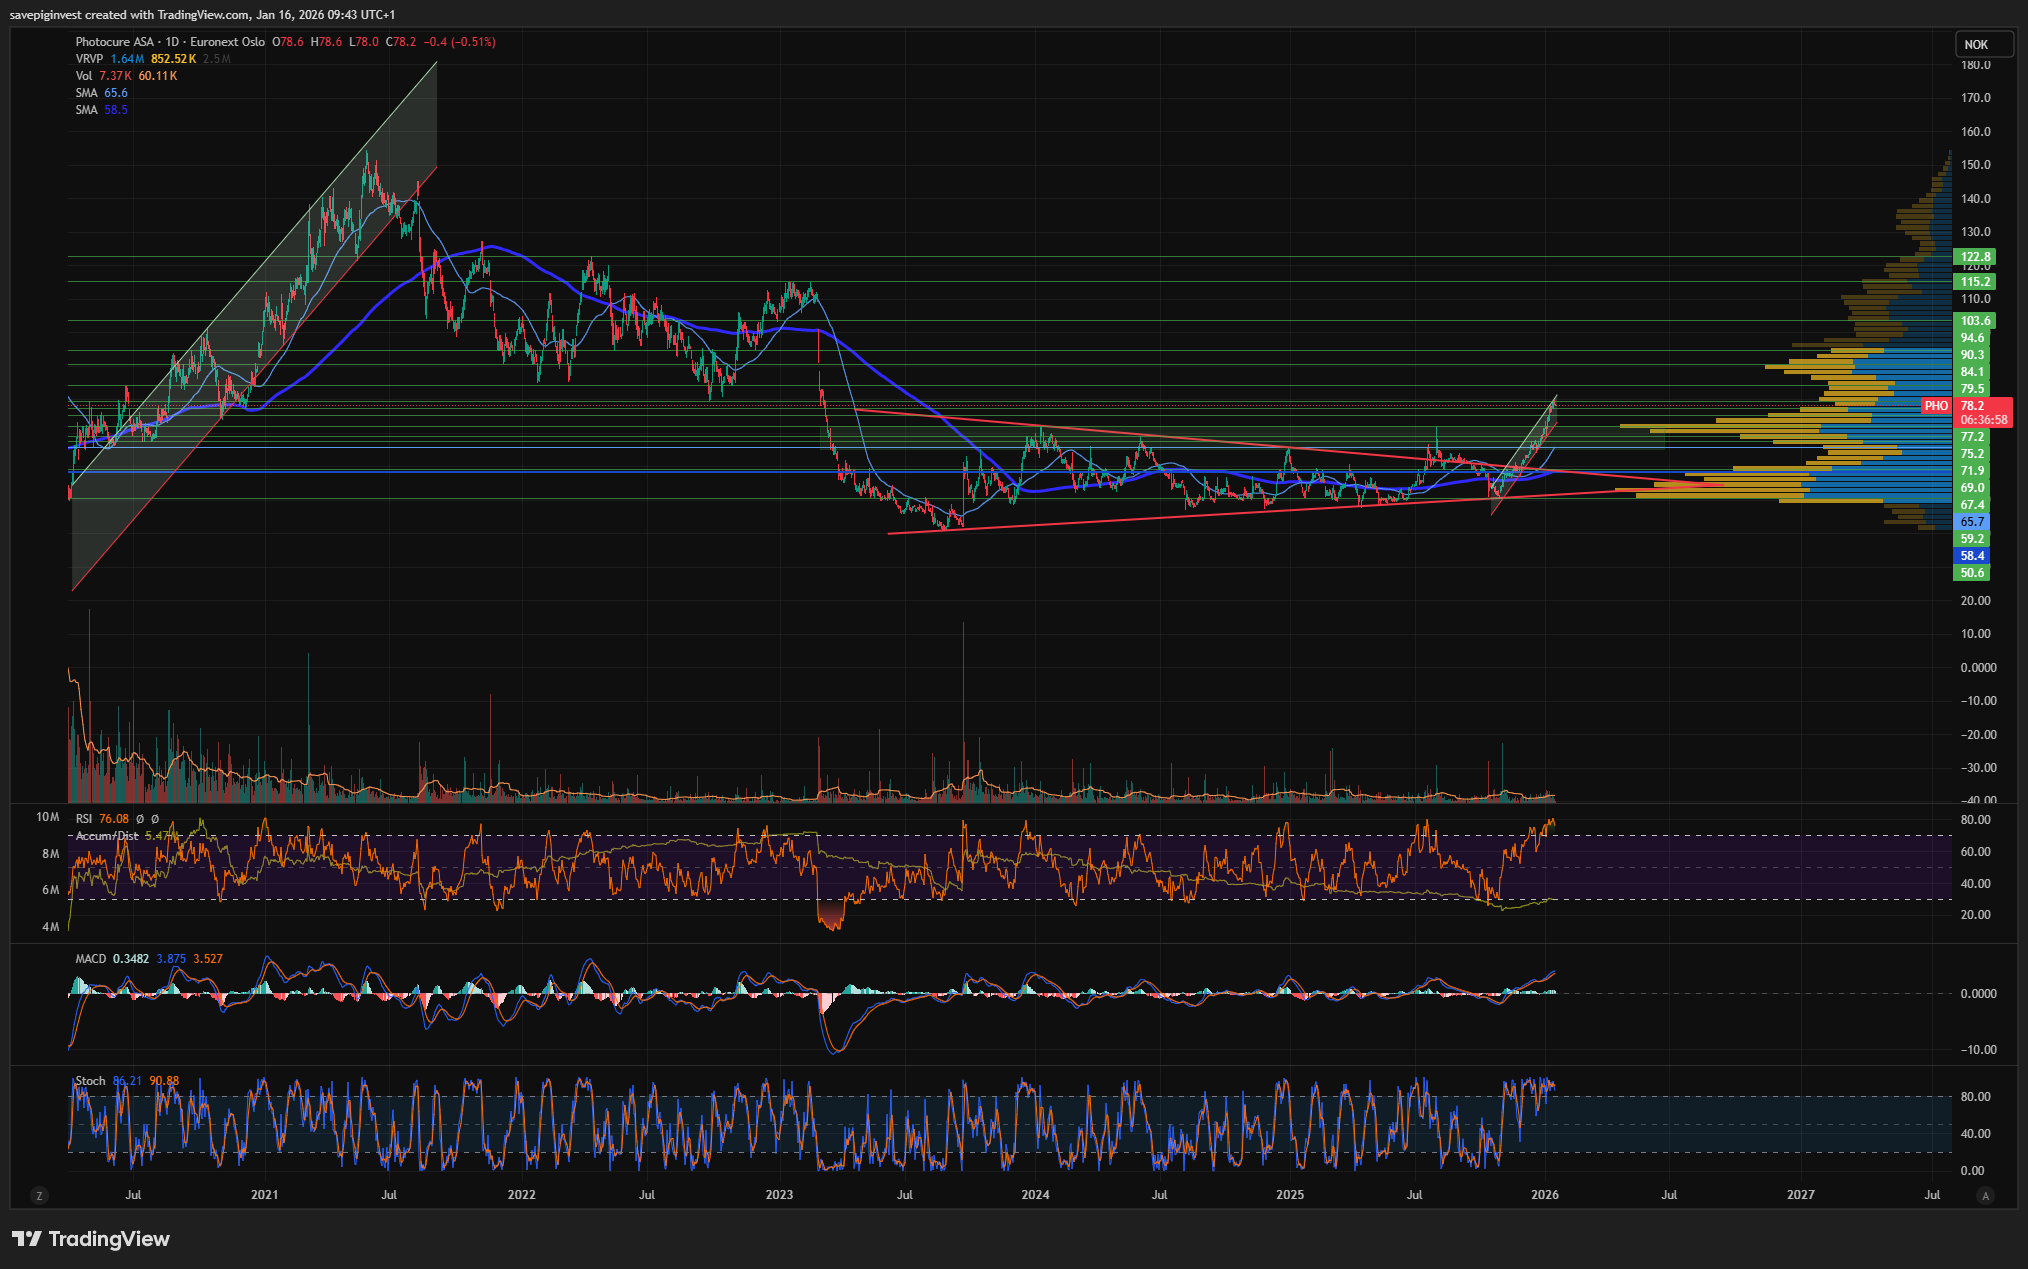Click the TradingView logo icon
Screen dimensions: 2028x1269
27,1239
